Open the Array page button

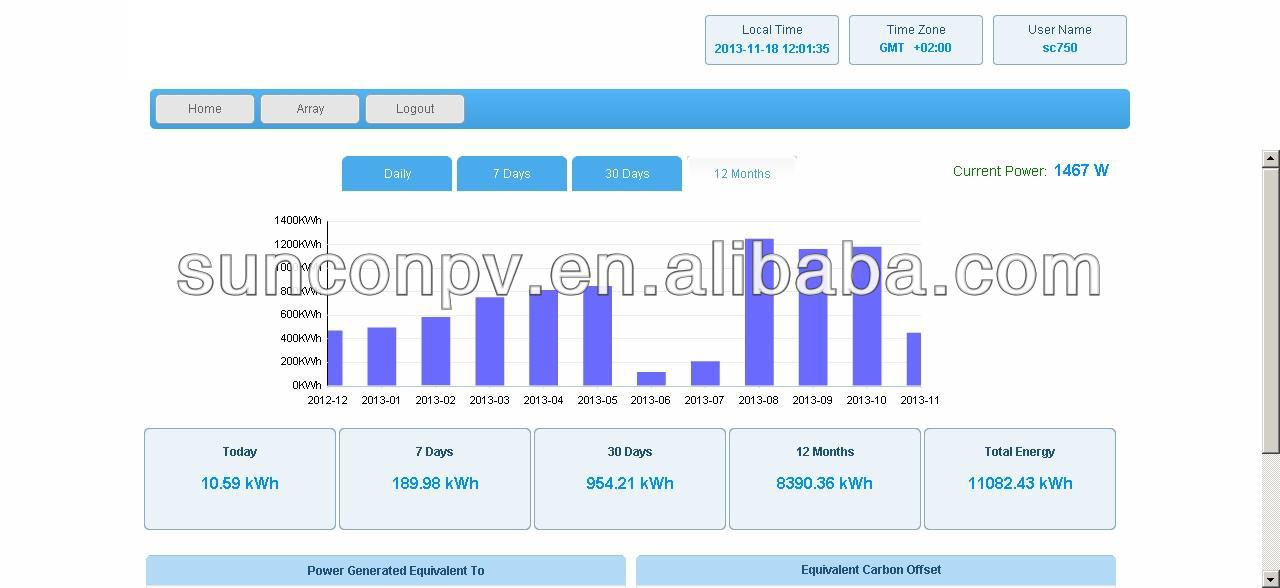[x=310, y=109]
